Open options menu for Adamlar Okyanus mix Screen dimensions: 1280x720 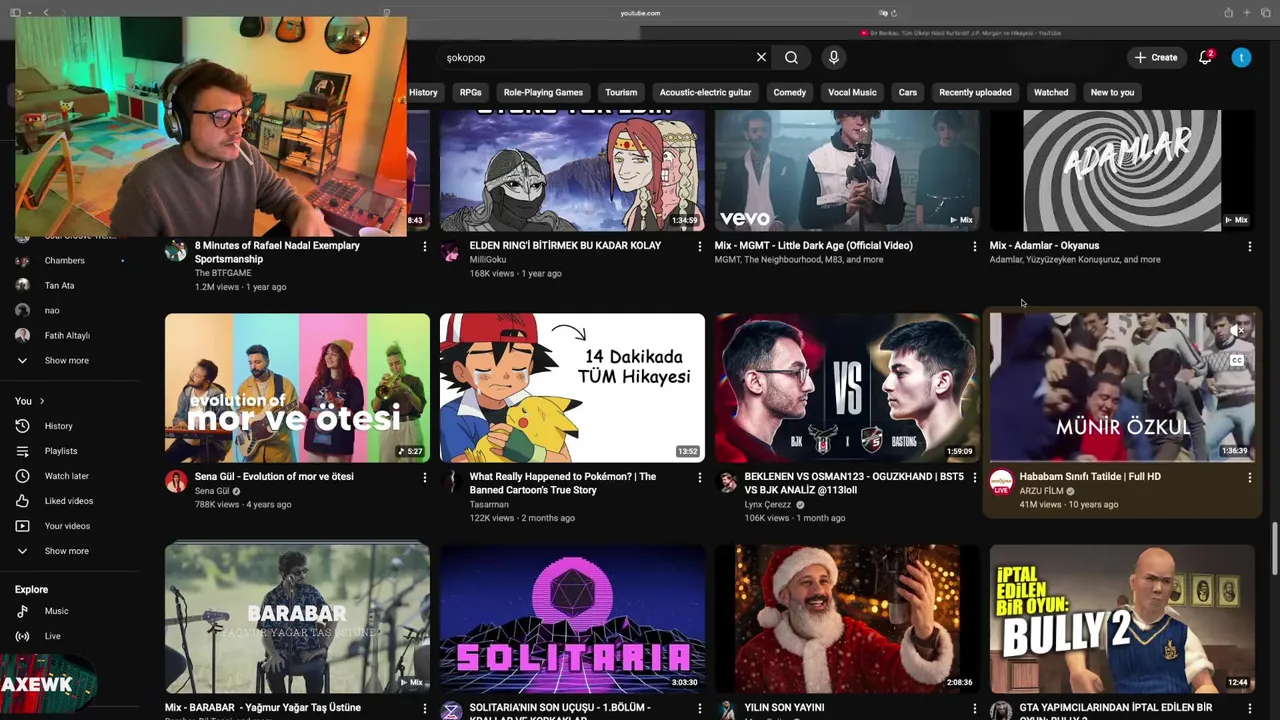pyautogui.click(x=1249, y=246)
